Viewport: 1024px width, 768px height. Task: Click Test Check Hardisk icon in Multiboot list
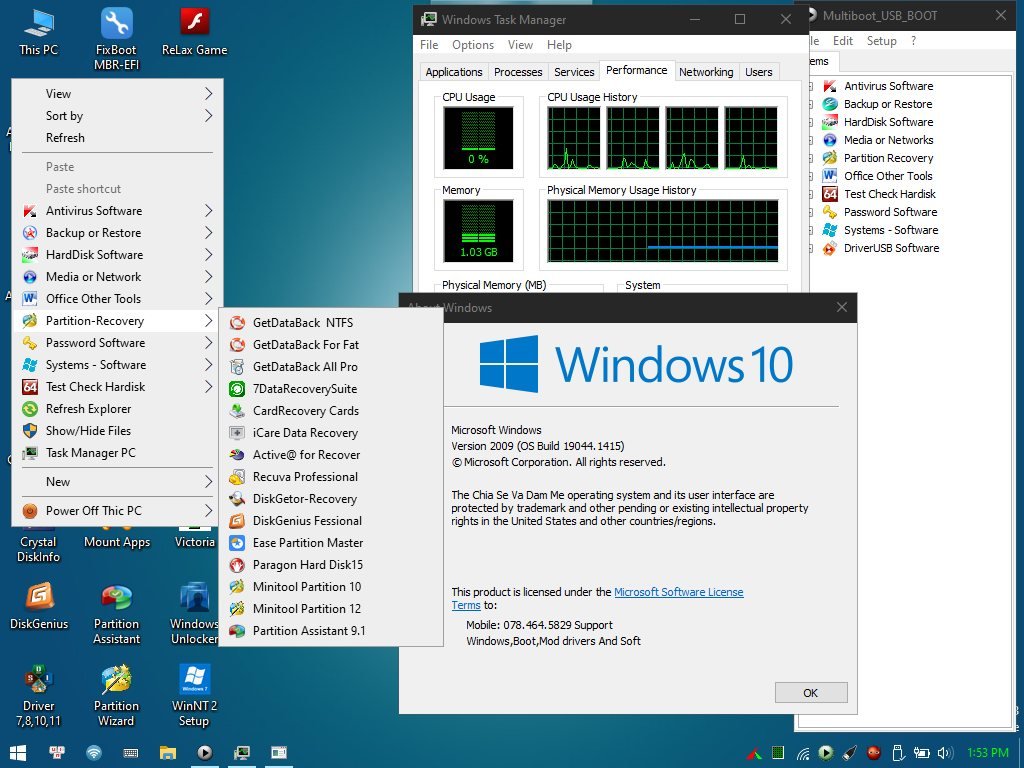pyautogui.click(x=830, y=194)
